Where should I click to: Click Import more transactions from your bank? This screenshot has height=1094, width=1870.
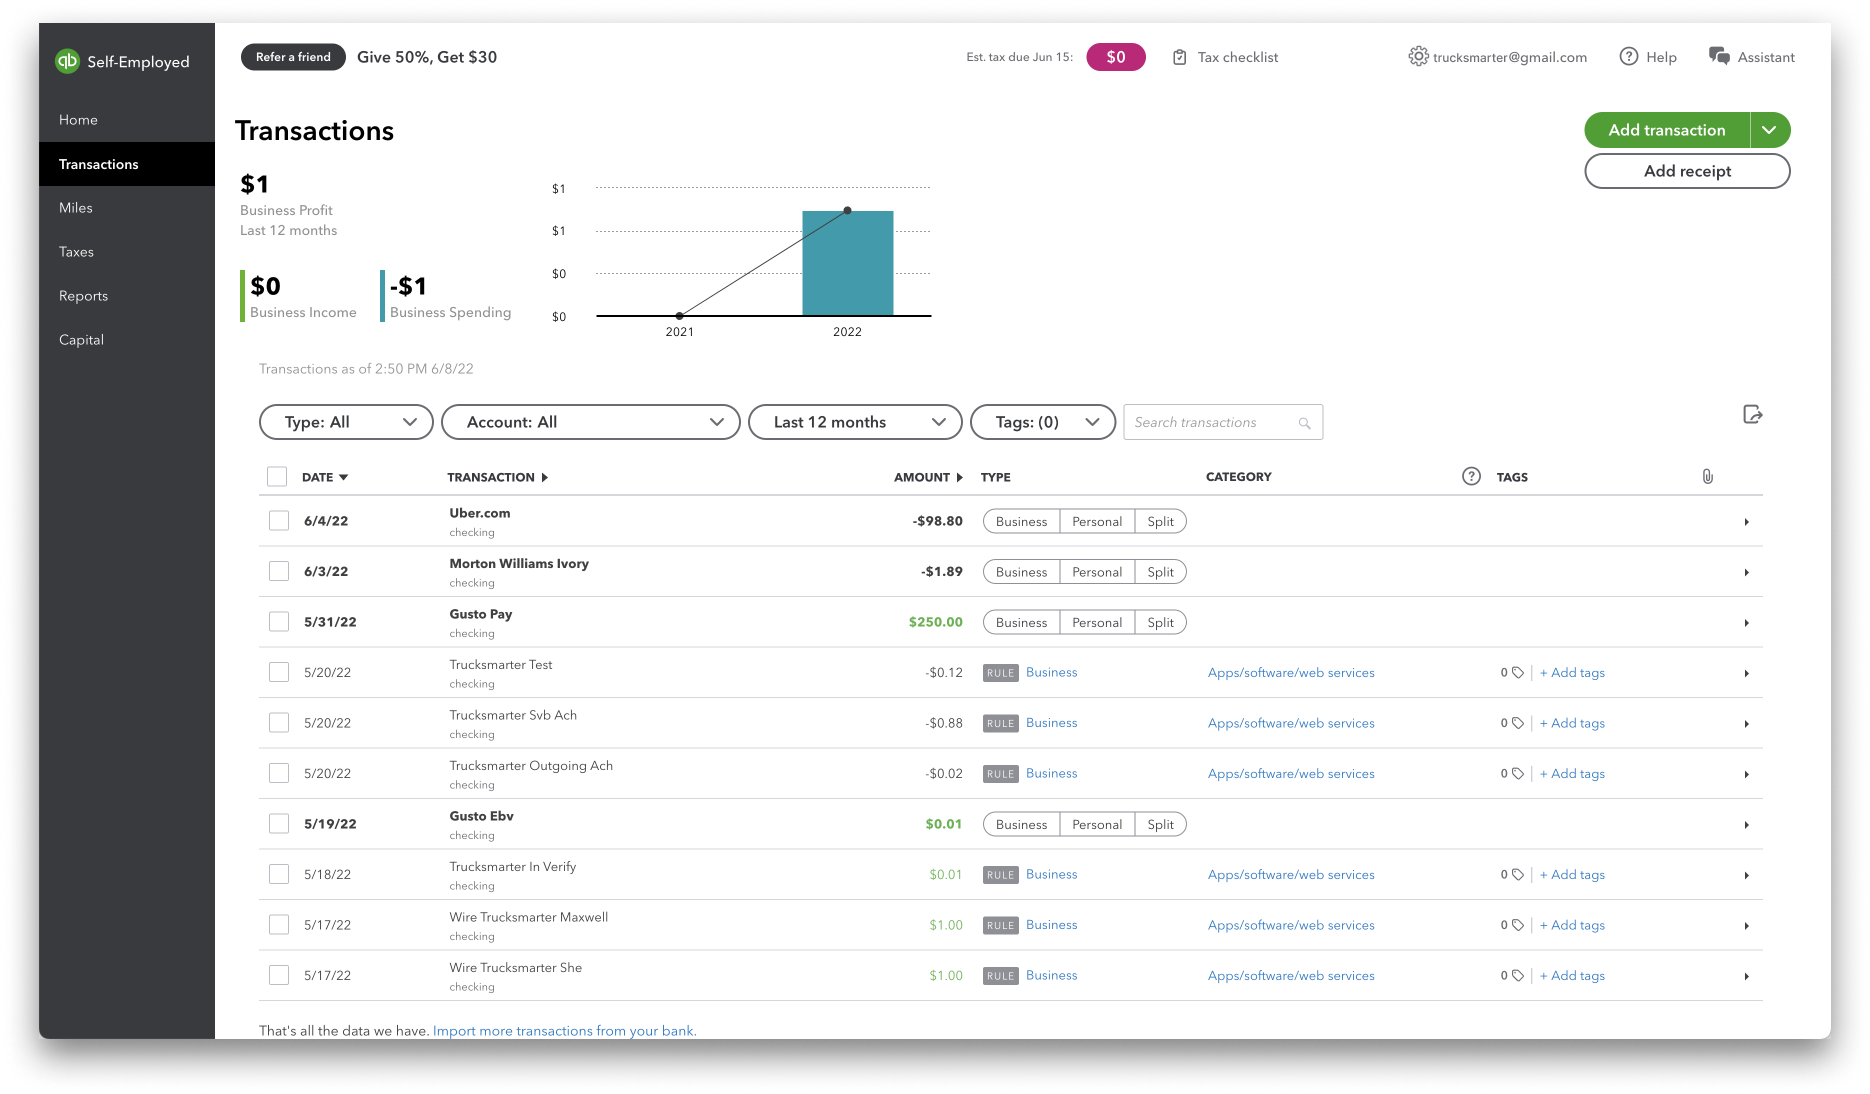coord(564,1030)
